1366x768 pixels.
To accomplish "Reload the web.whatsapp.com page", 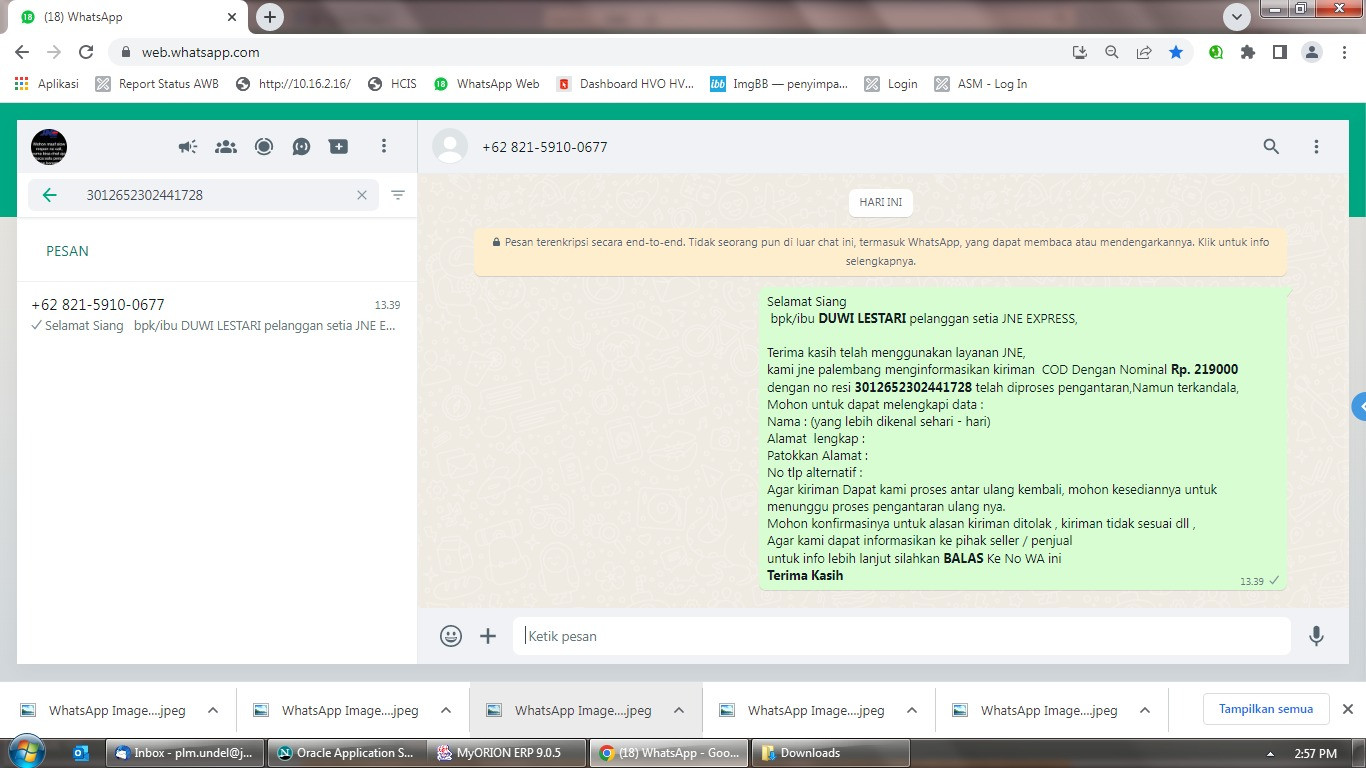I will pyautogui.click(x=86, y=52).
